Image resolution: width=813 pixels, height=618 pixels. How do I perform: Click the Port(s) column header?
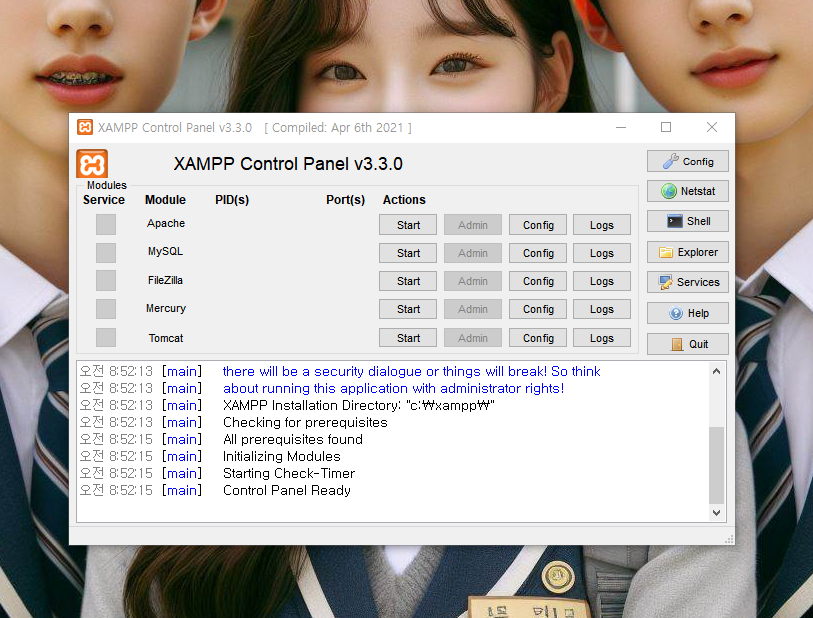coord(345,200)
